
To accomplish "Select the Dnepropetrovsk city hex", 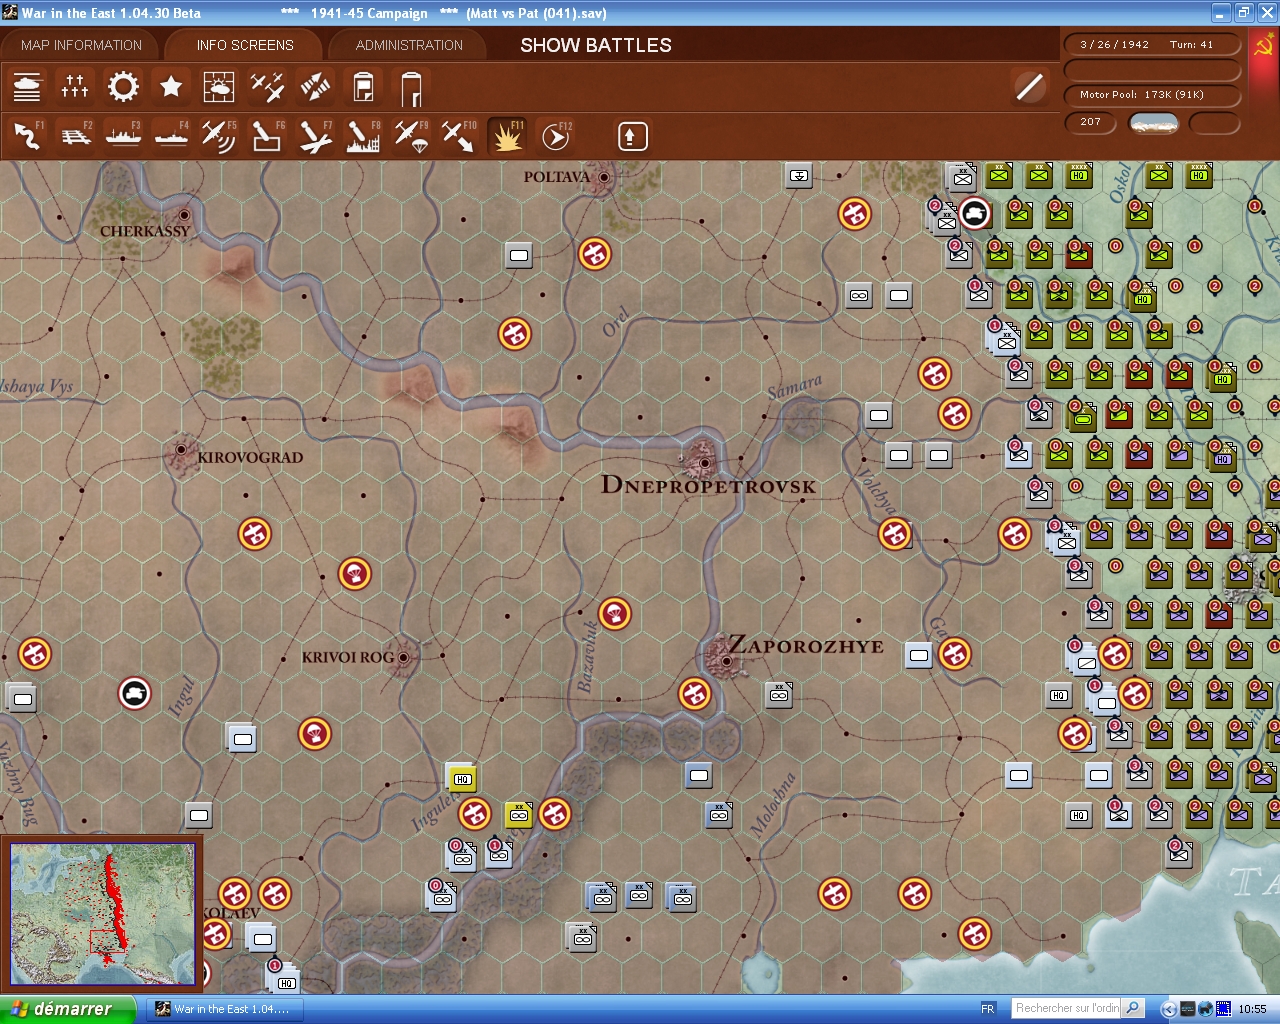I will 704,462.
